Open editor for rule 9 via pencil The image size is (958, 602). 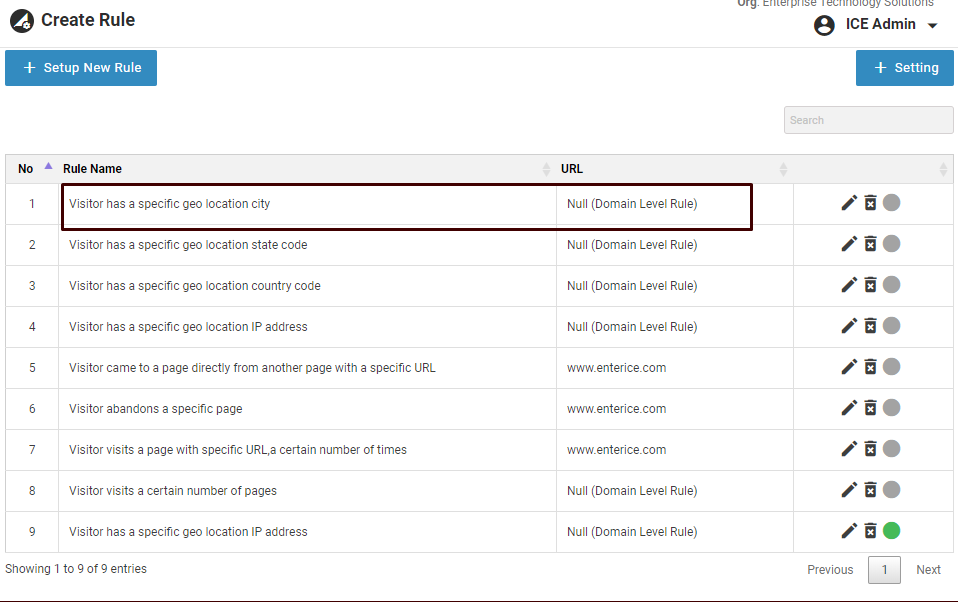pos(849,531)
